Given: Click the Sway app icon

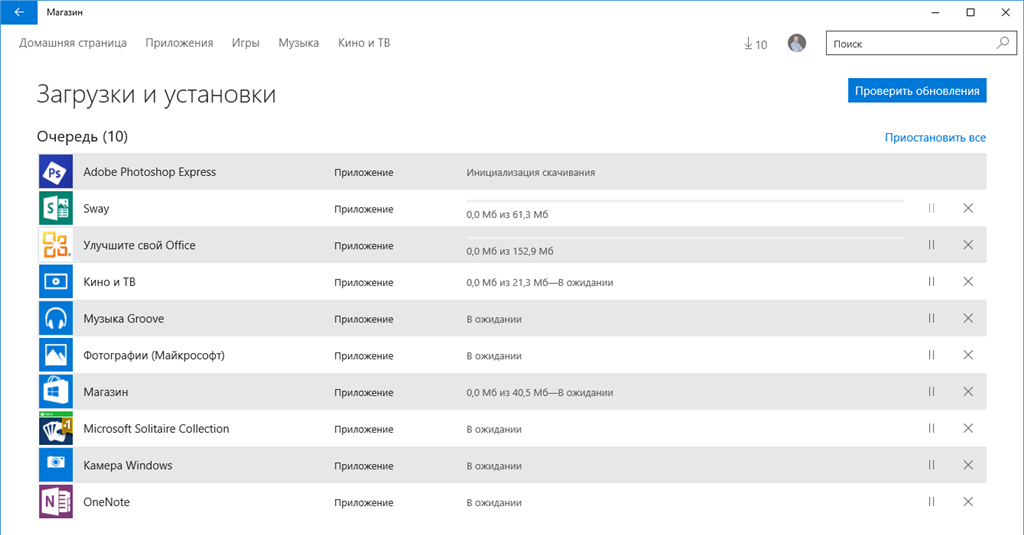Looking at the screenshot, I should [56, 208].
